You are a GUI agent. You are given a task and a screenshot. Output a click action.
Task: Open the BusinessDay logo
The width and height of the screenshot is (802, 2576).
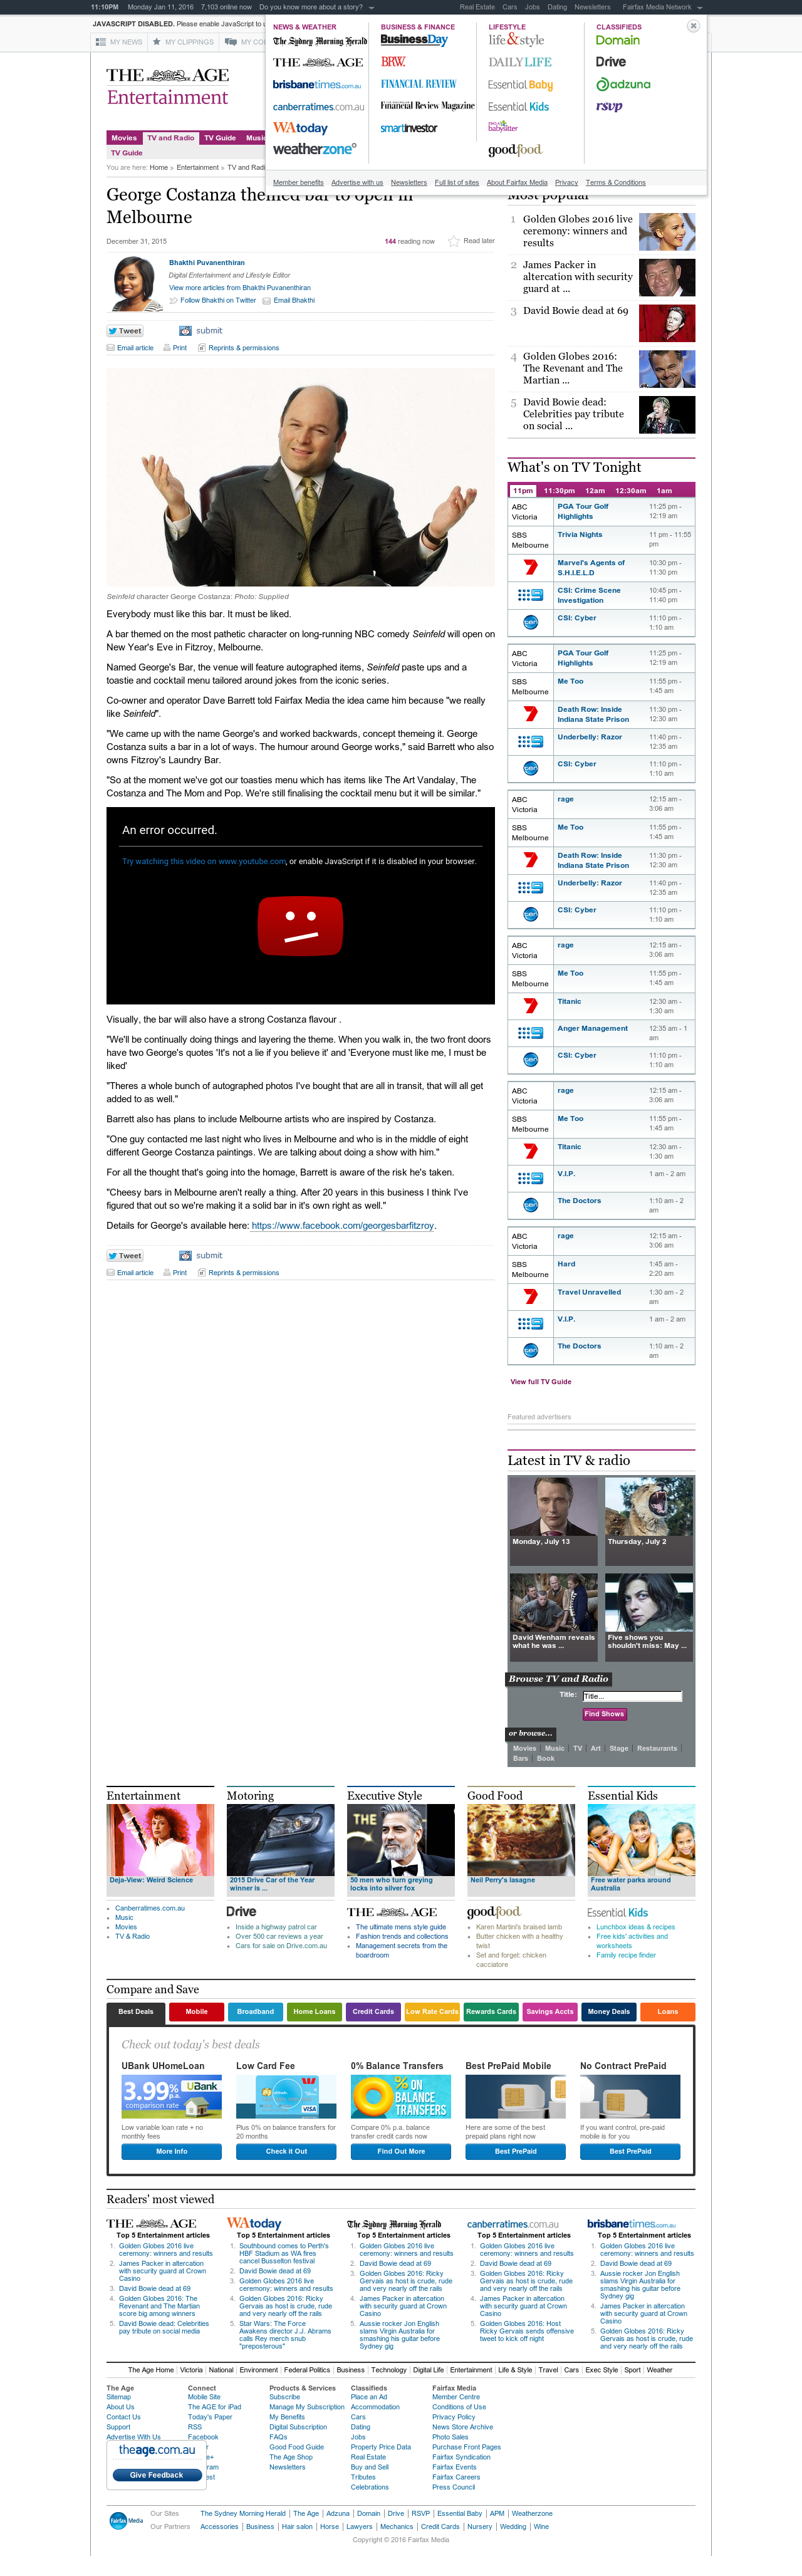click(414, 40)
